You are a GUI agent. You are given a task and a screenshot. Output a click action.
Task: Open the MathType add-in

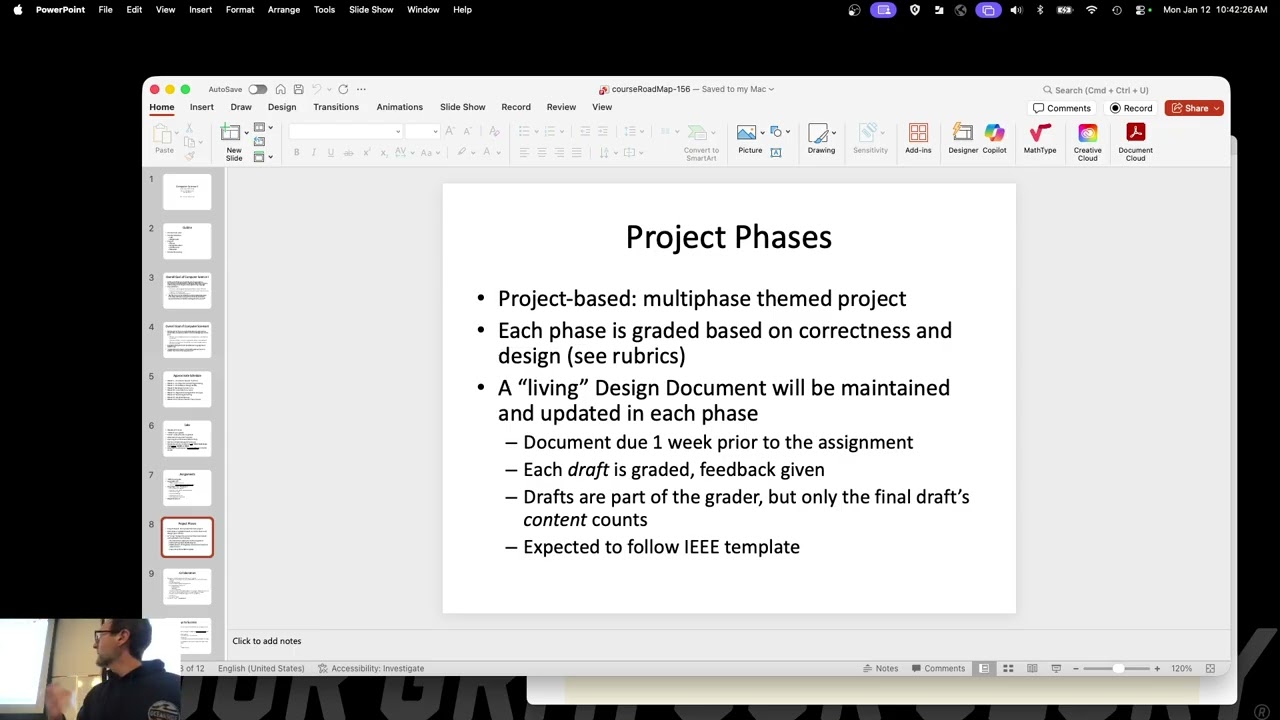(1040, 139)
